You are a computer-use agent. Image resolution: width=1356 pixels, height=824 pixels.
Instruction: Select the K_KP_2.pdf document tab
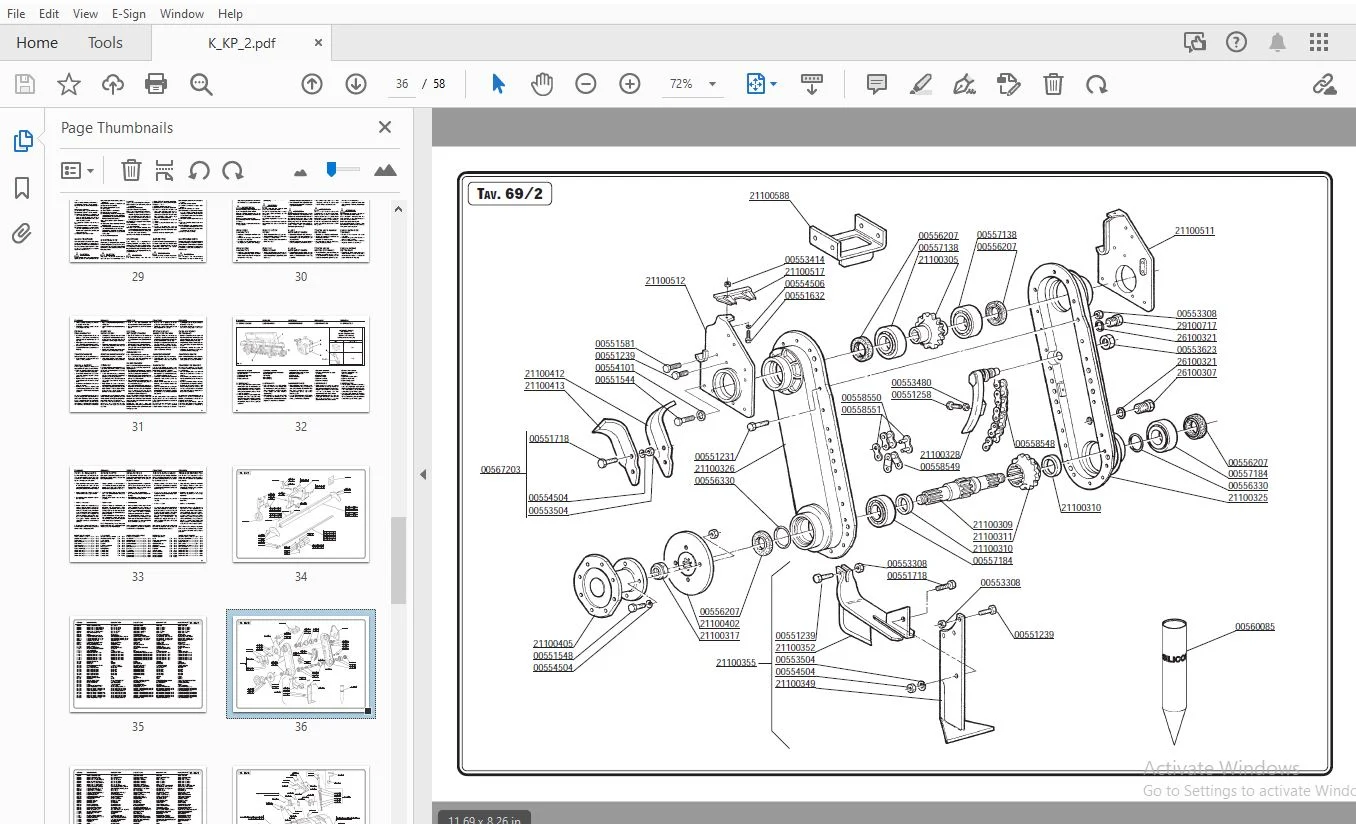[x=242, y=43]
